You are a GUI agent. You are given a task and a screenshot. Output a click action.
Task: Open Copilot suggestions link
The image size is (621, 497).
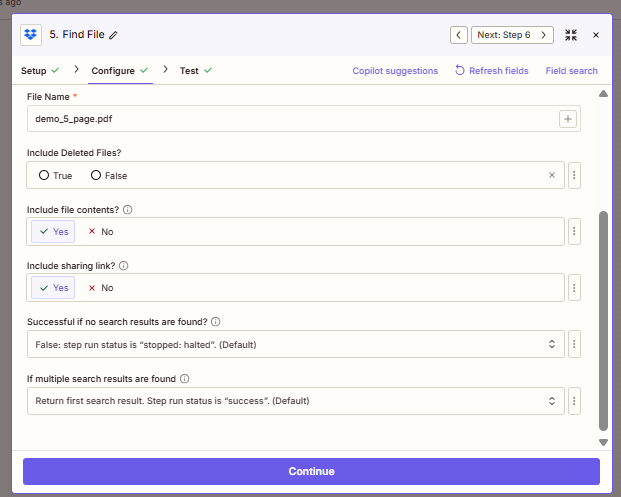click(395, 71)
